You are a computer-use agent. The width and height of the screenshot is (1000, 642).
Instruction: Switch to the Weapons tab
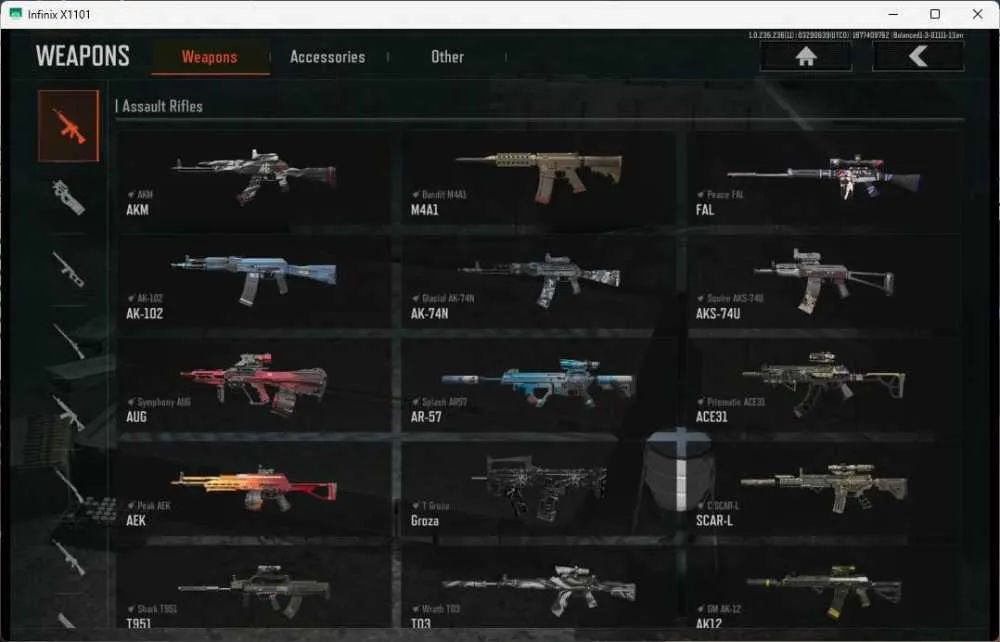210,57
